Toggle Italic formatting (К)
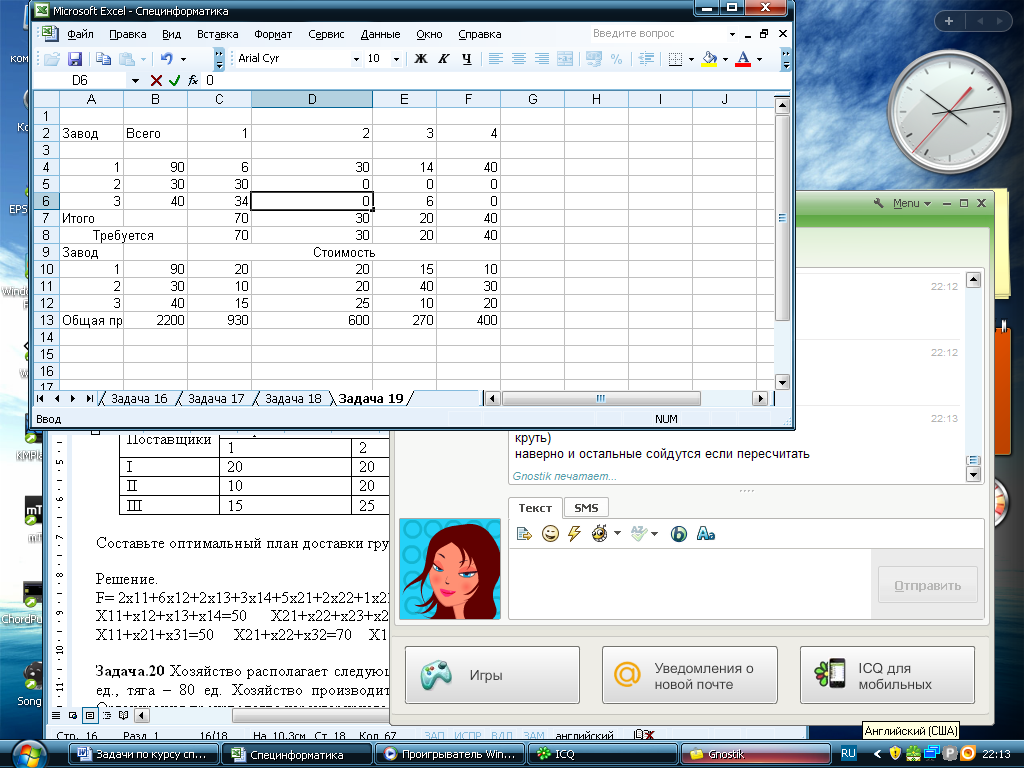The width and height of the screenshot is (1024, 768). point(443,59)
